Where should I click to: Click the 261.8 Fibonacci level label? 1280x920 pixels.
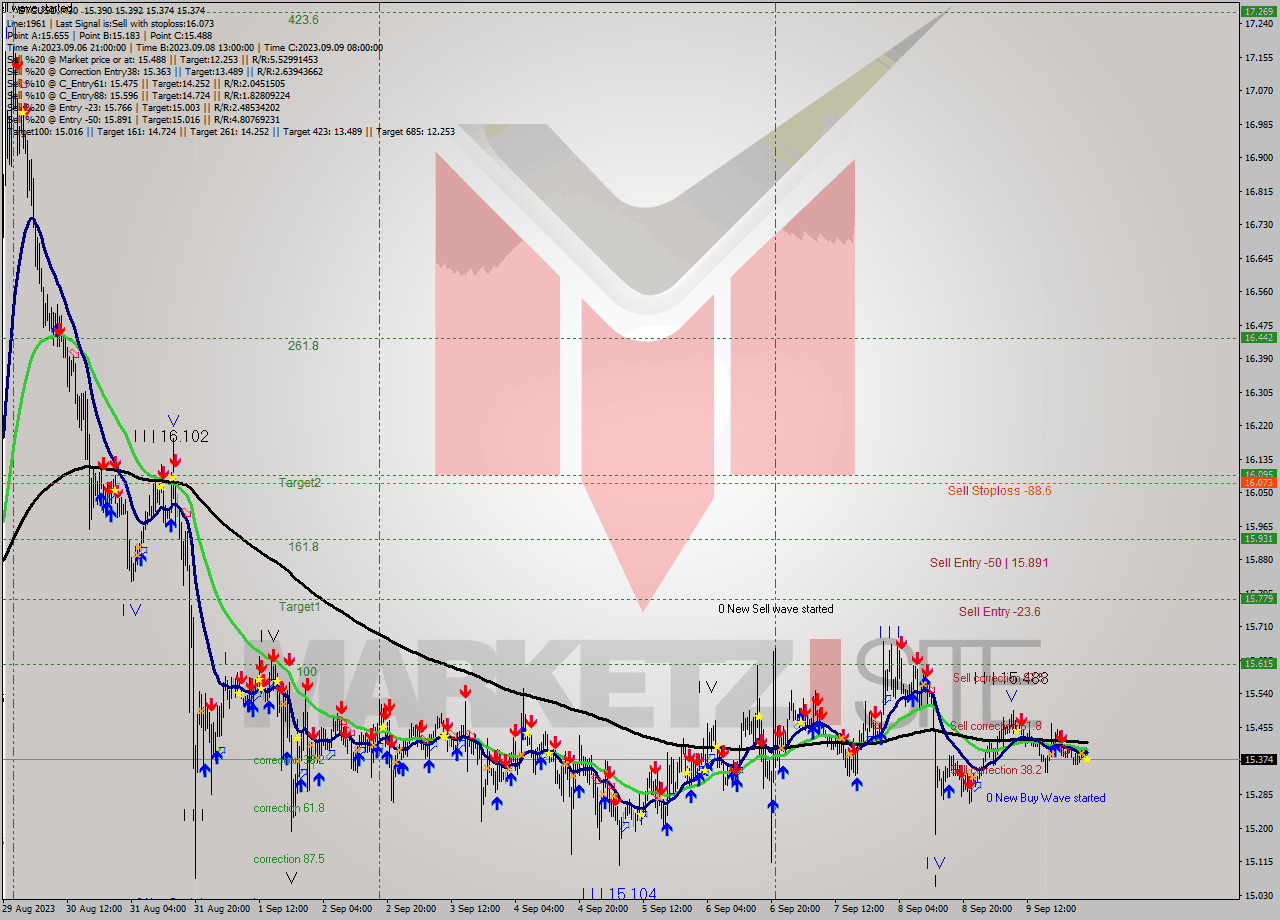(303, 346)
